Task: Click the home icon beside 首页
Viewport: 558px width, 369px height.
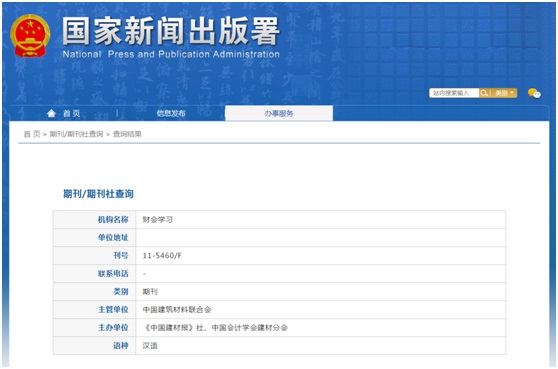Action: coord(51,113)
